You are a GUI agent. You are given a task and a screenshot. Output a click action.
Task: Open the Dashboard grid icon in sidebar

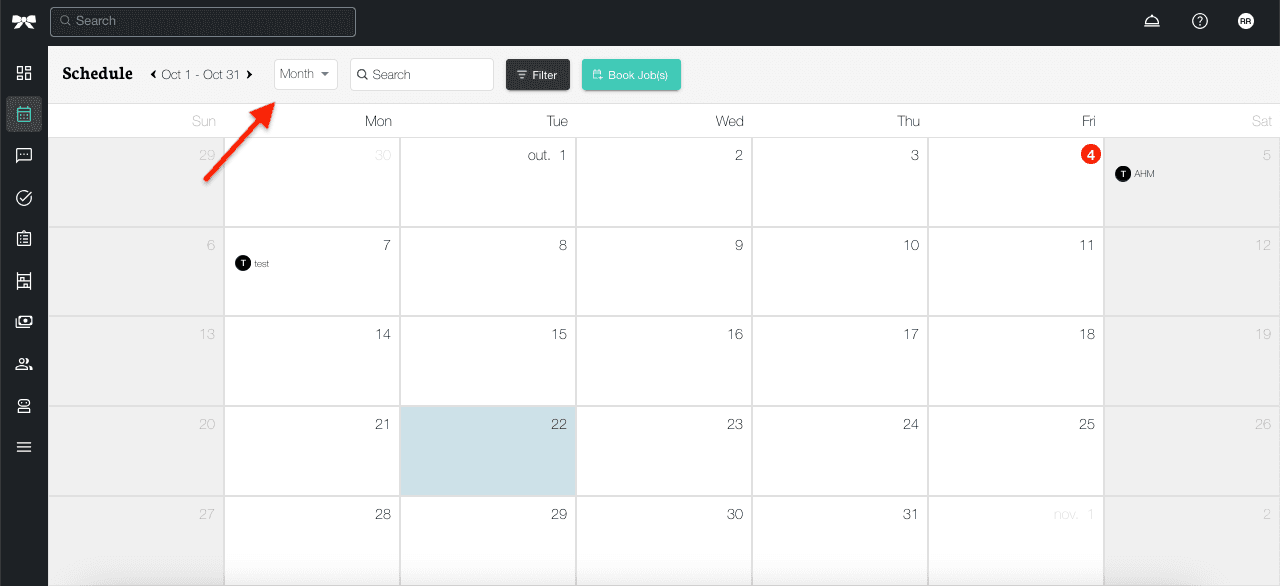pyautogui.click(x=24, y=72)
